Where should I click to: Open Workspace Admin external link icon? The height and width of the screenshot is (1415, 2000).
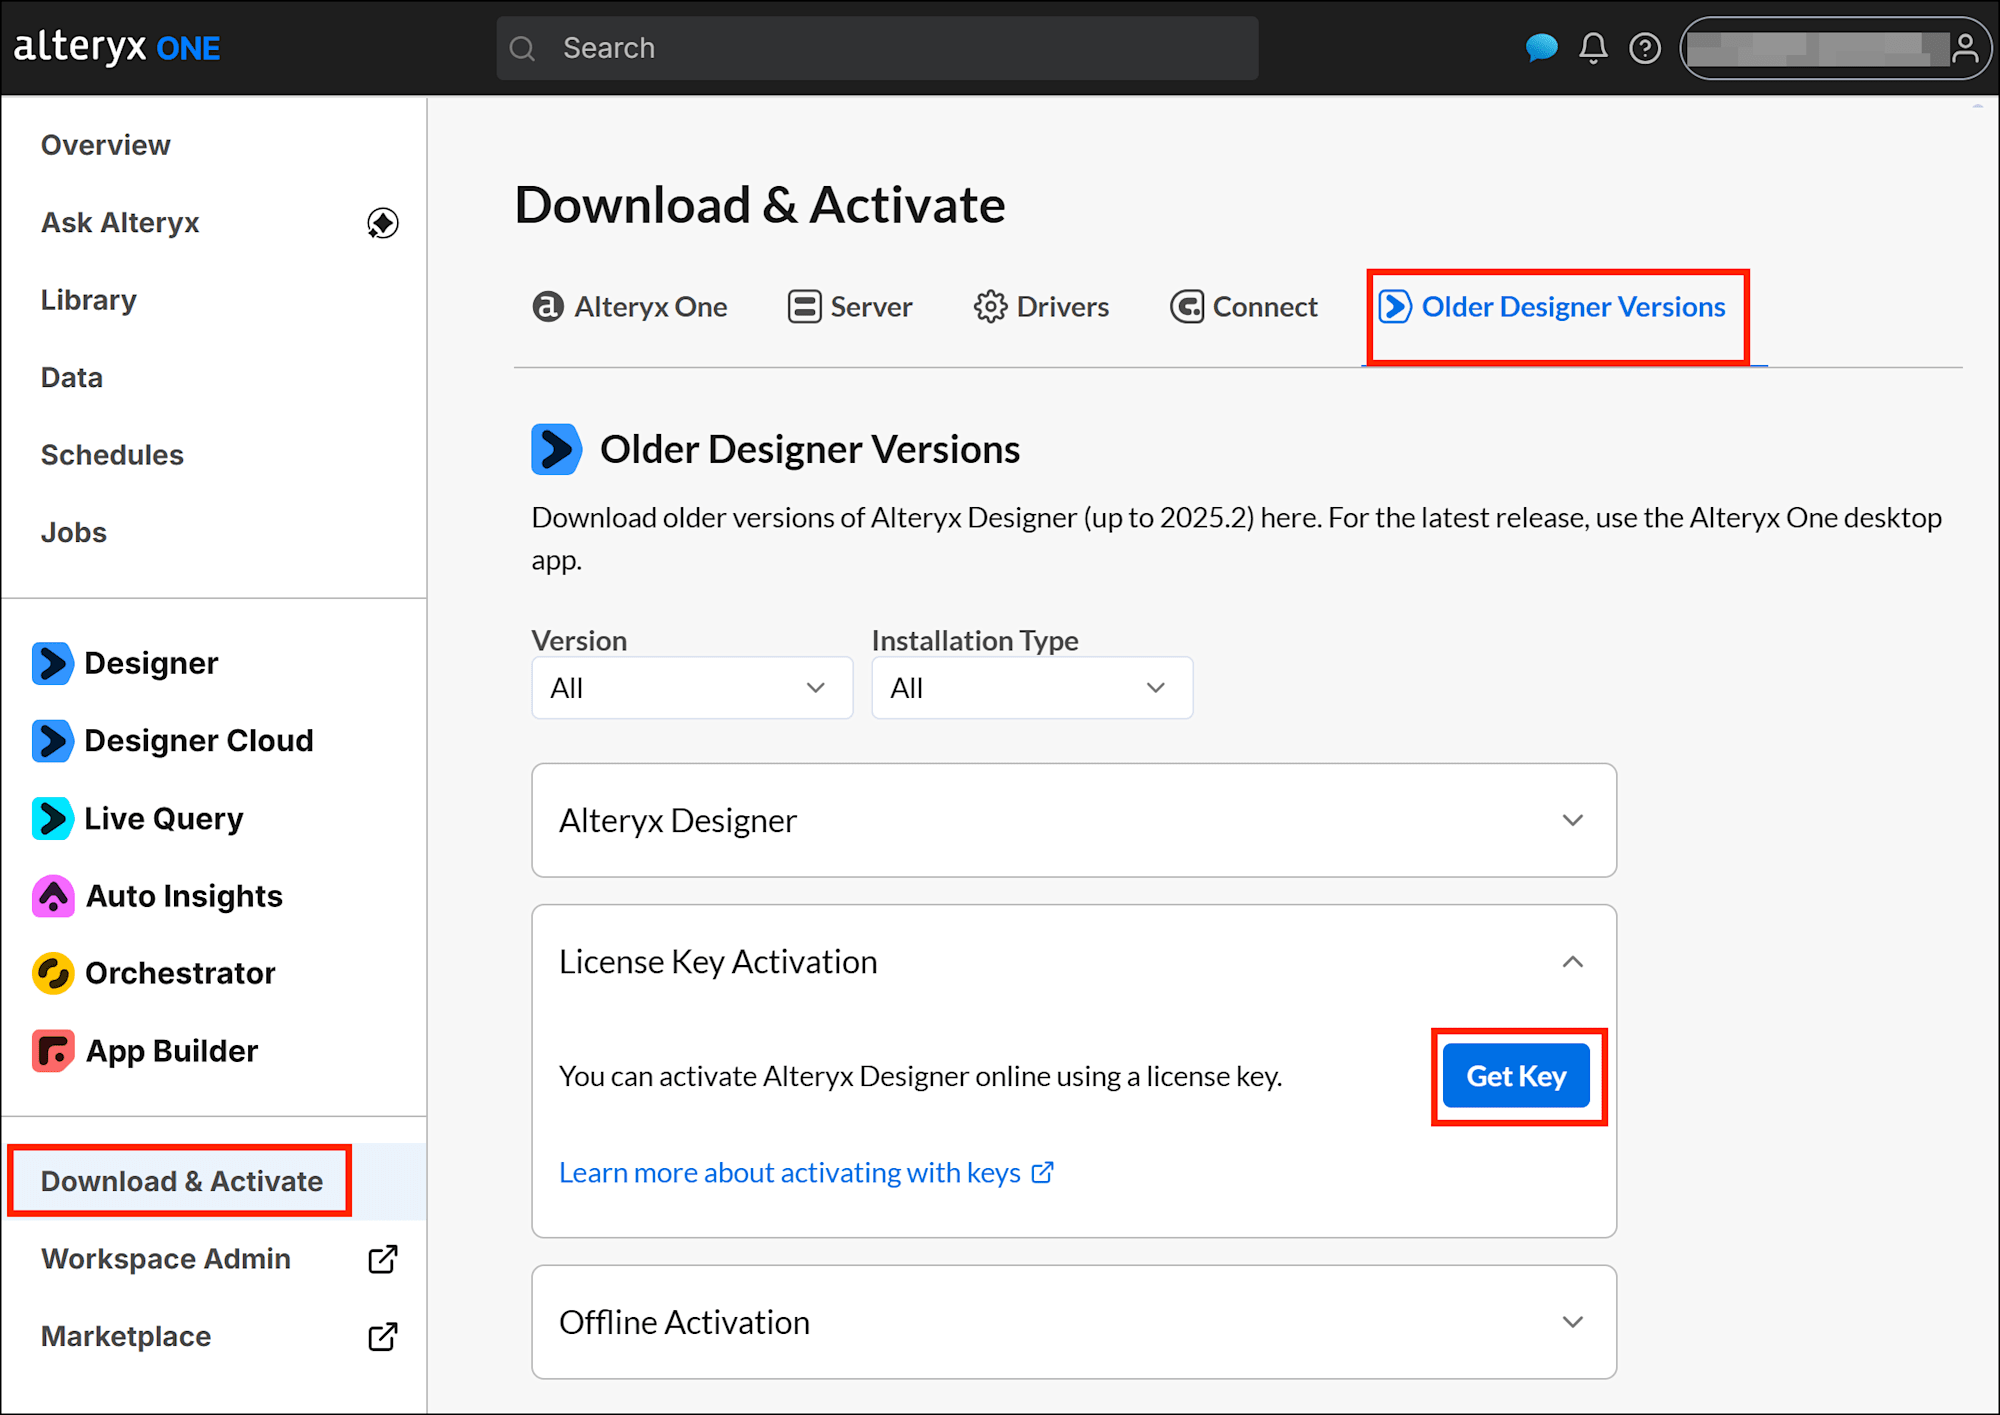383,1259
